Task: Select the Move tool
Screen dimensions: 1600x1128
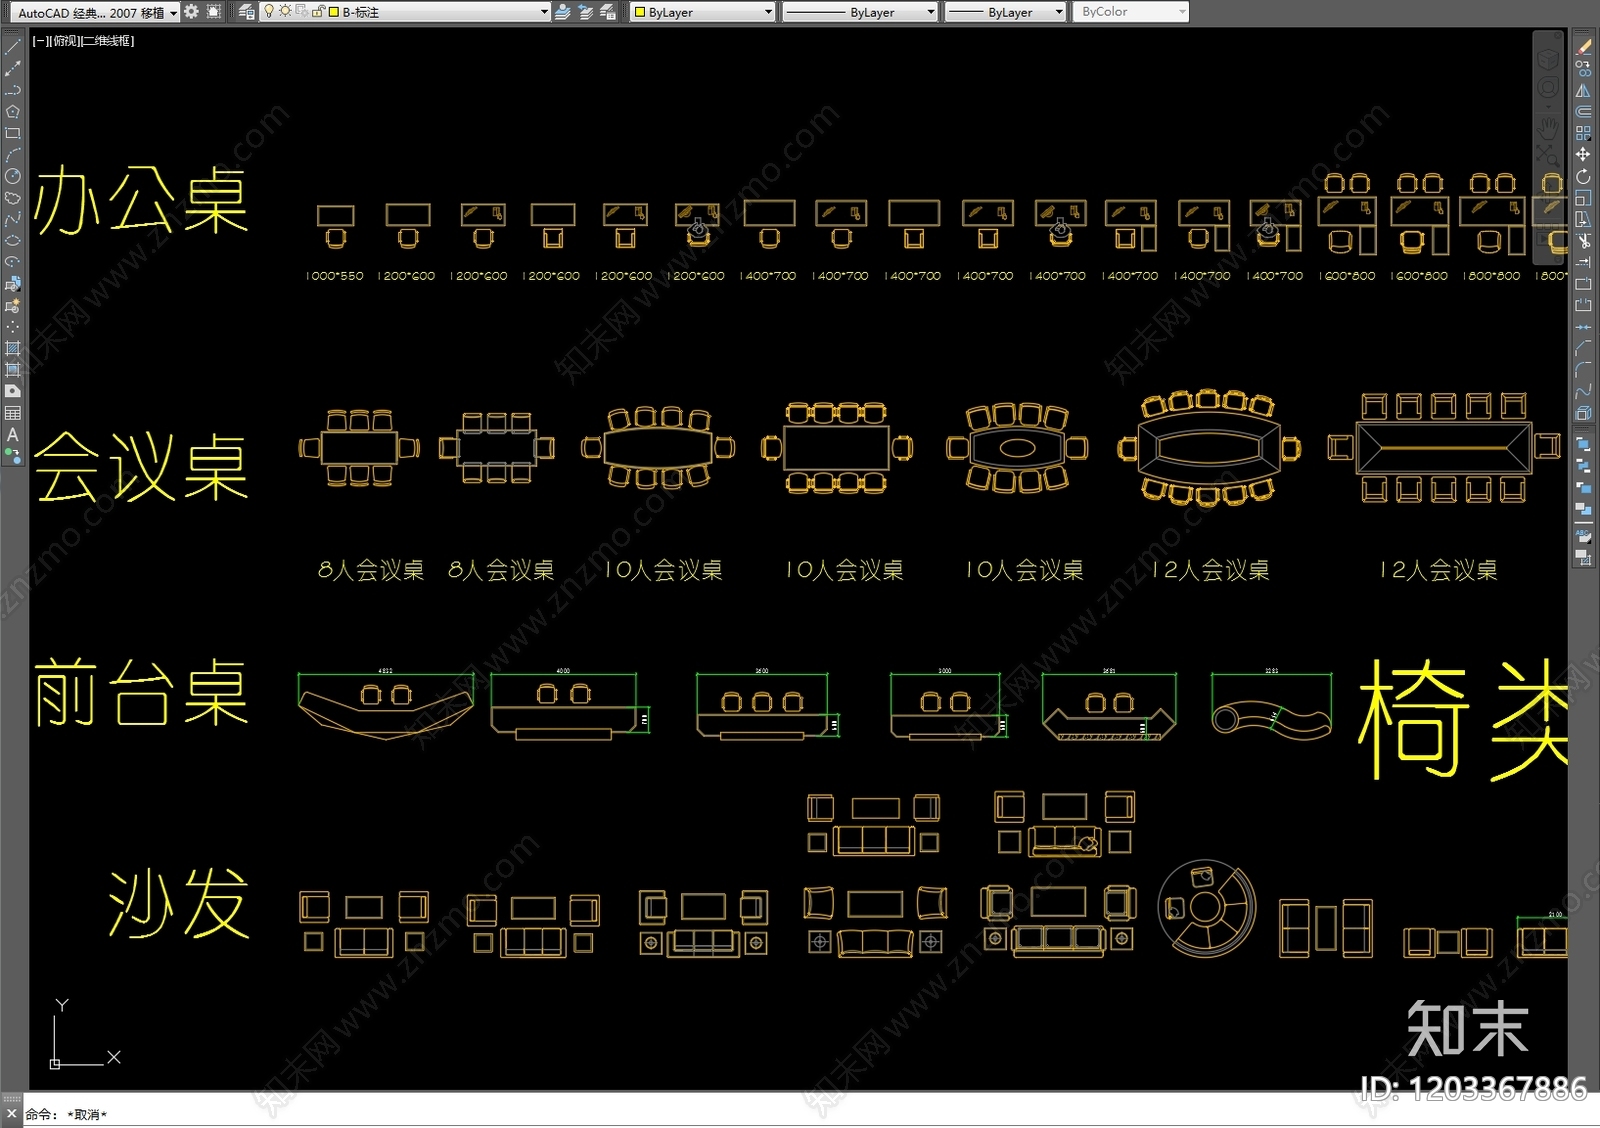Action: (1583, 154)
